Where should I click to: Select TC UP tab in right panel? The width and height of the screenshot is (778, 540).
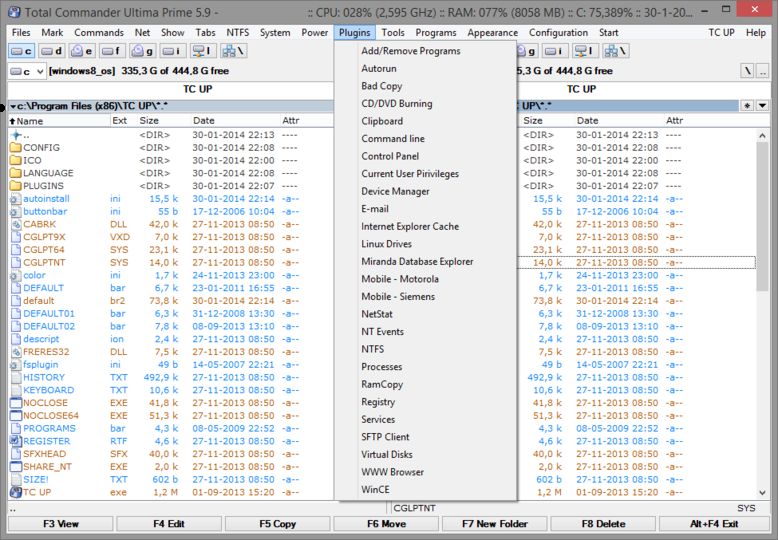582,89
